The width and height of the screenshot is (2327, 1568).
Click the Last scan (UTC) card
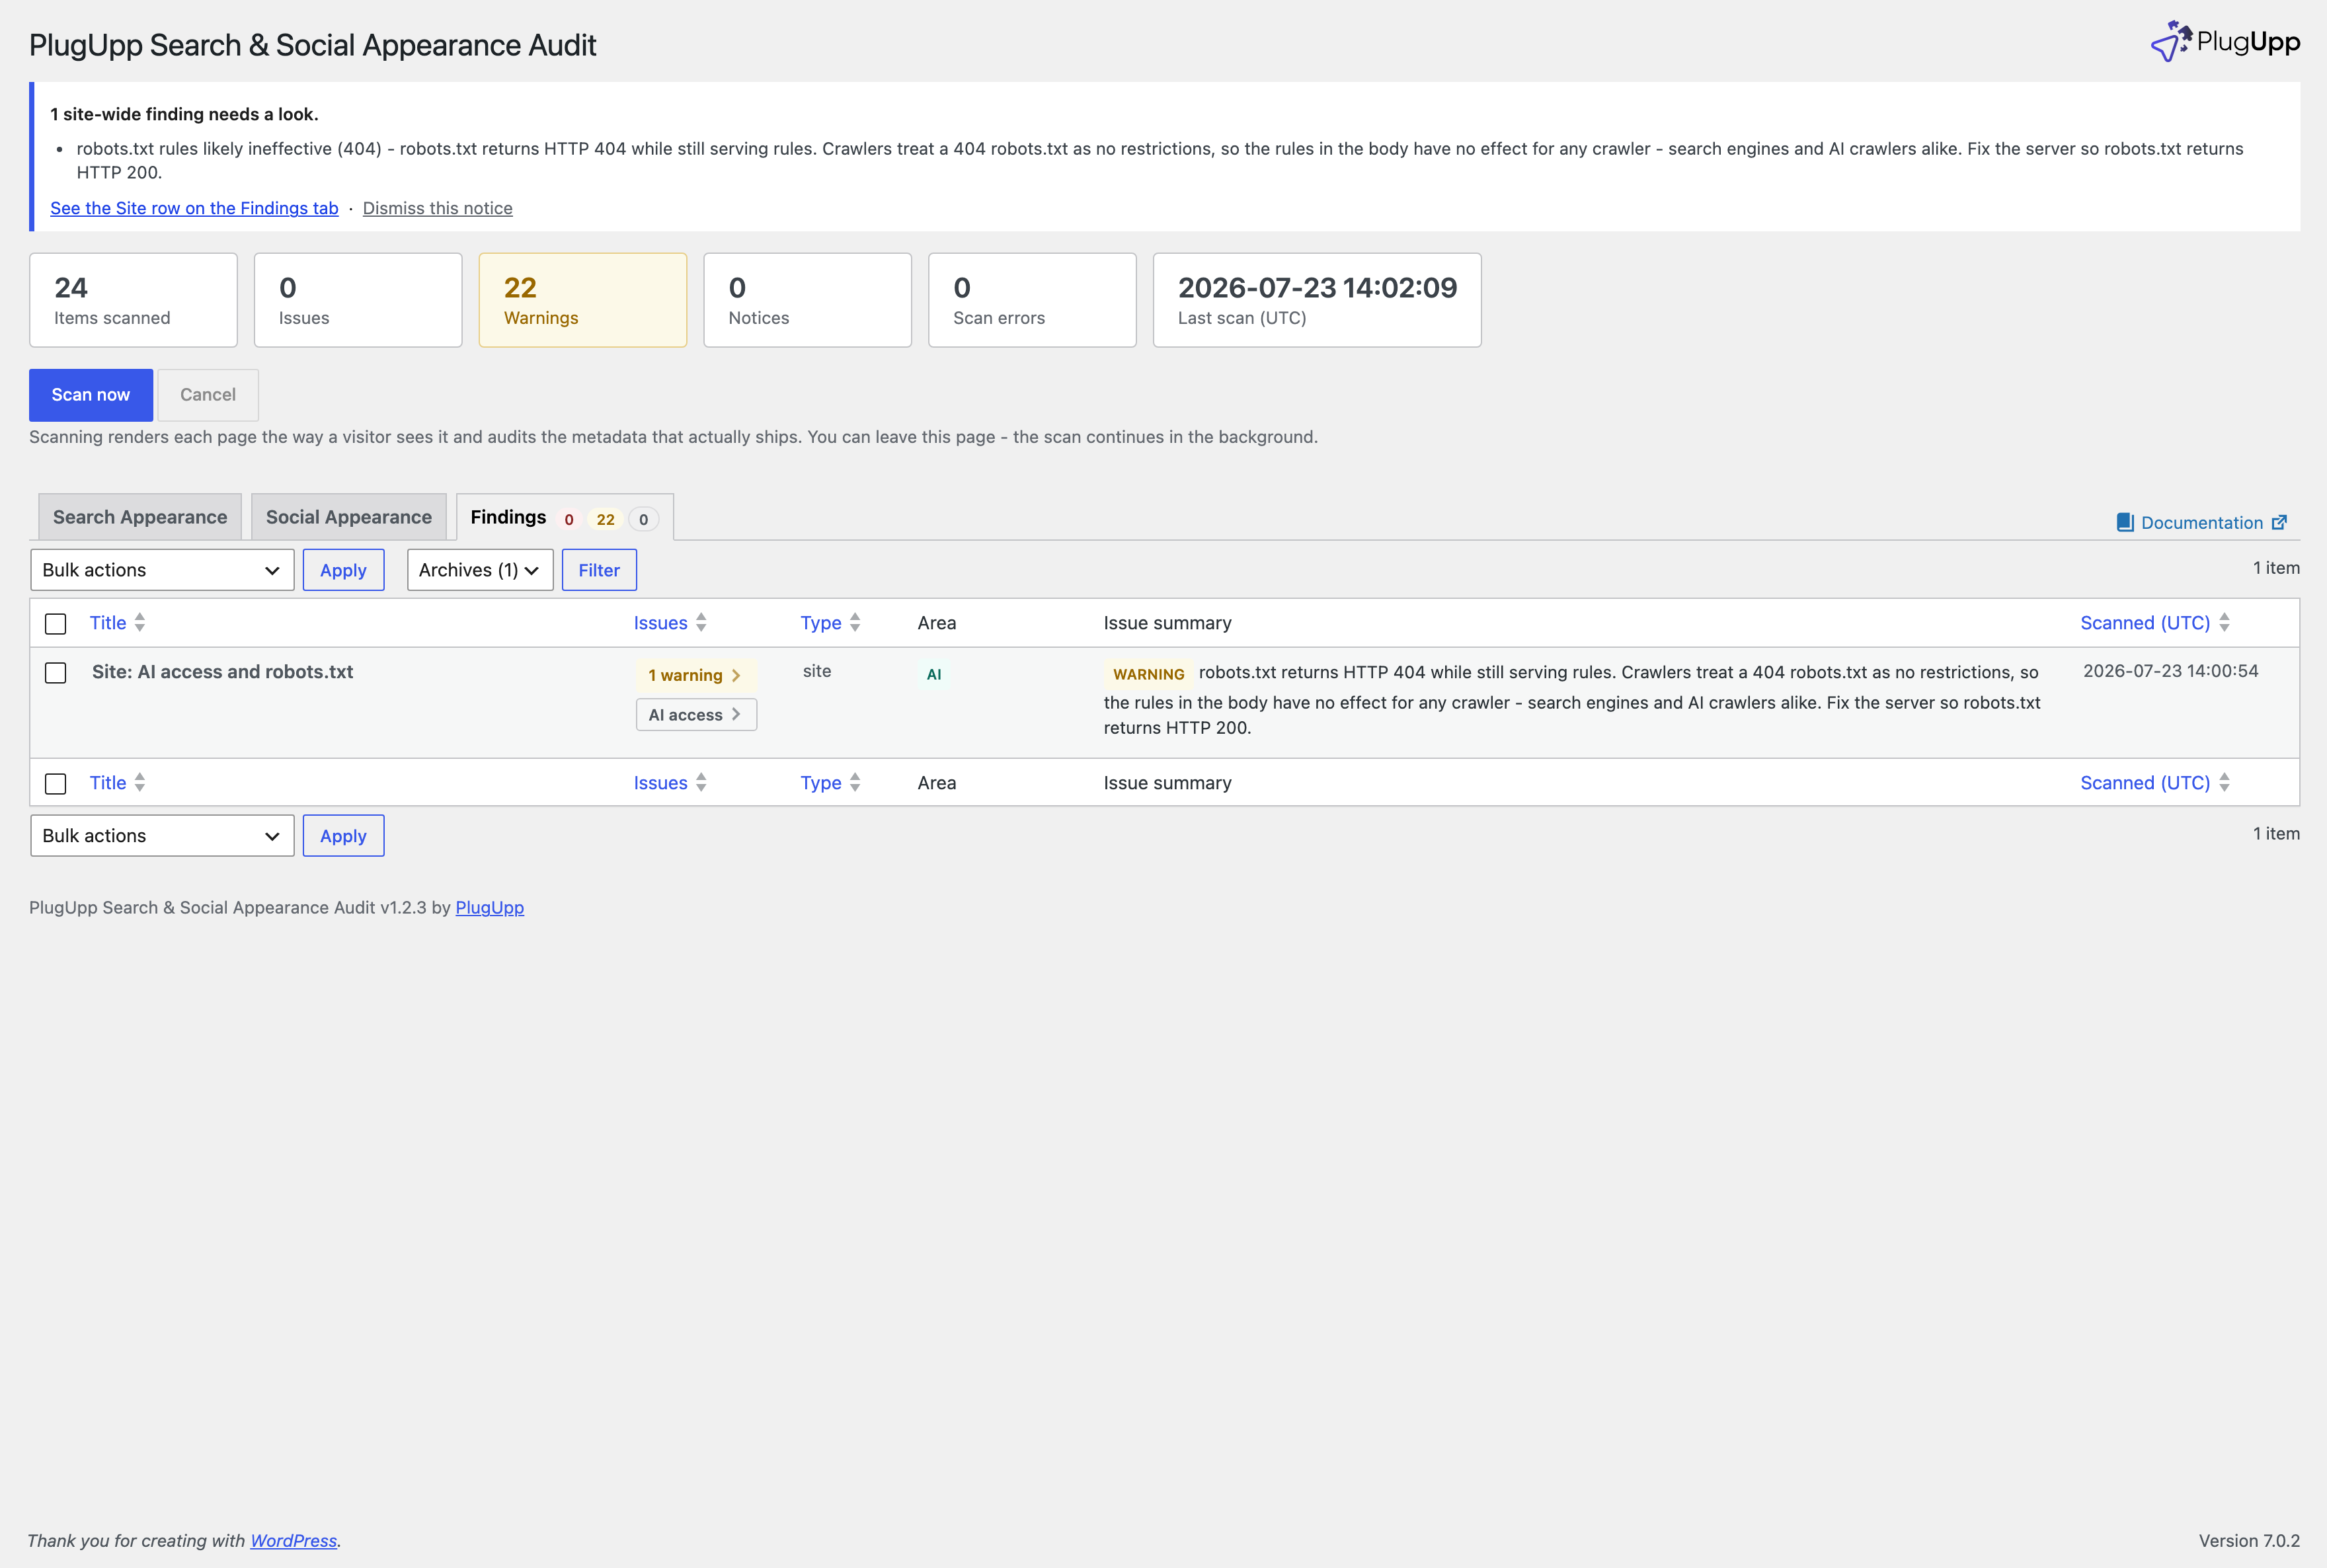1317,300
